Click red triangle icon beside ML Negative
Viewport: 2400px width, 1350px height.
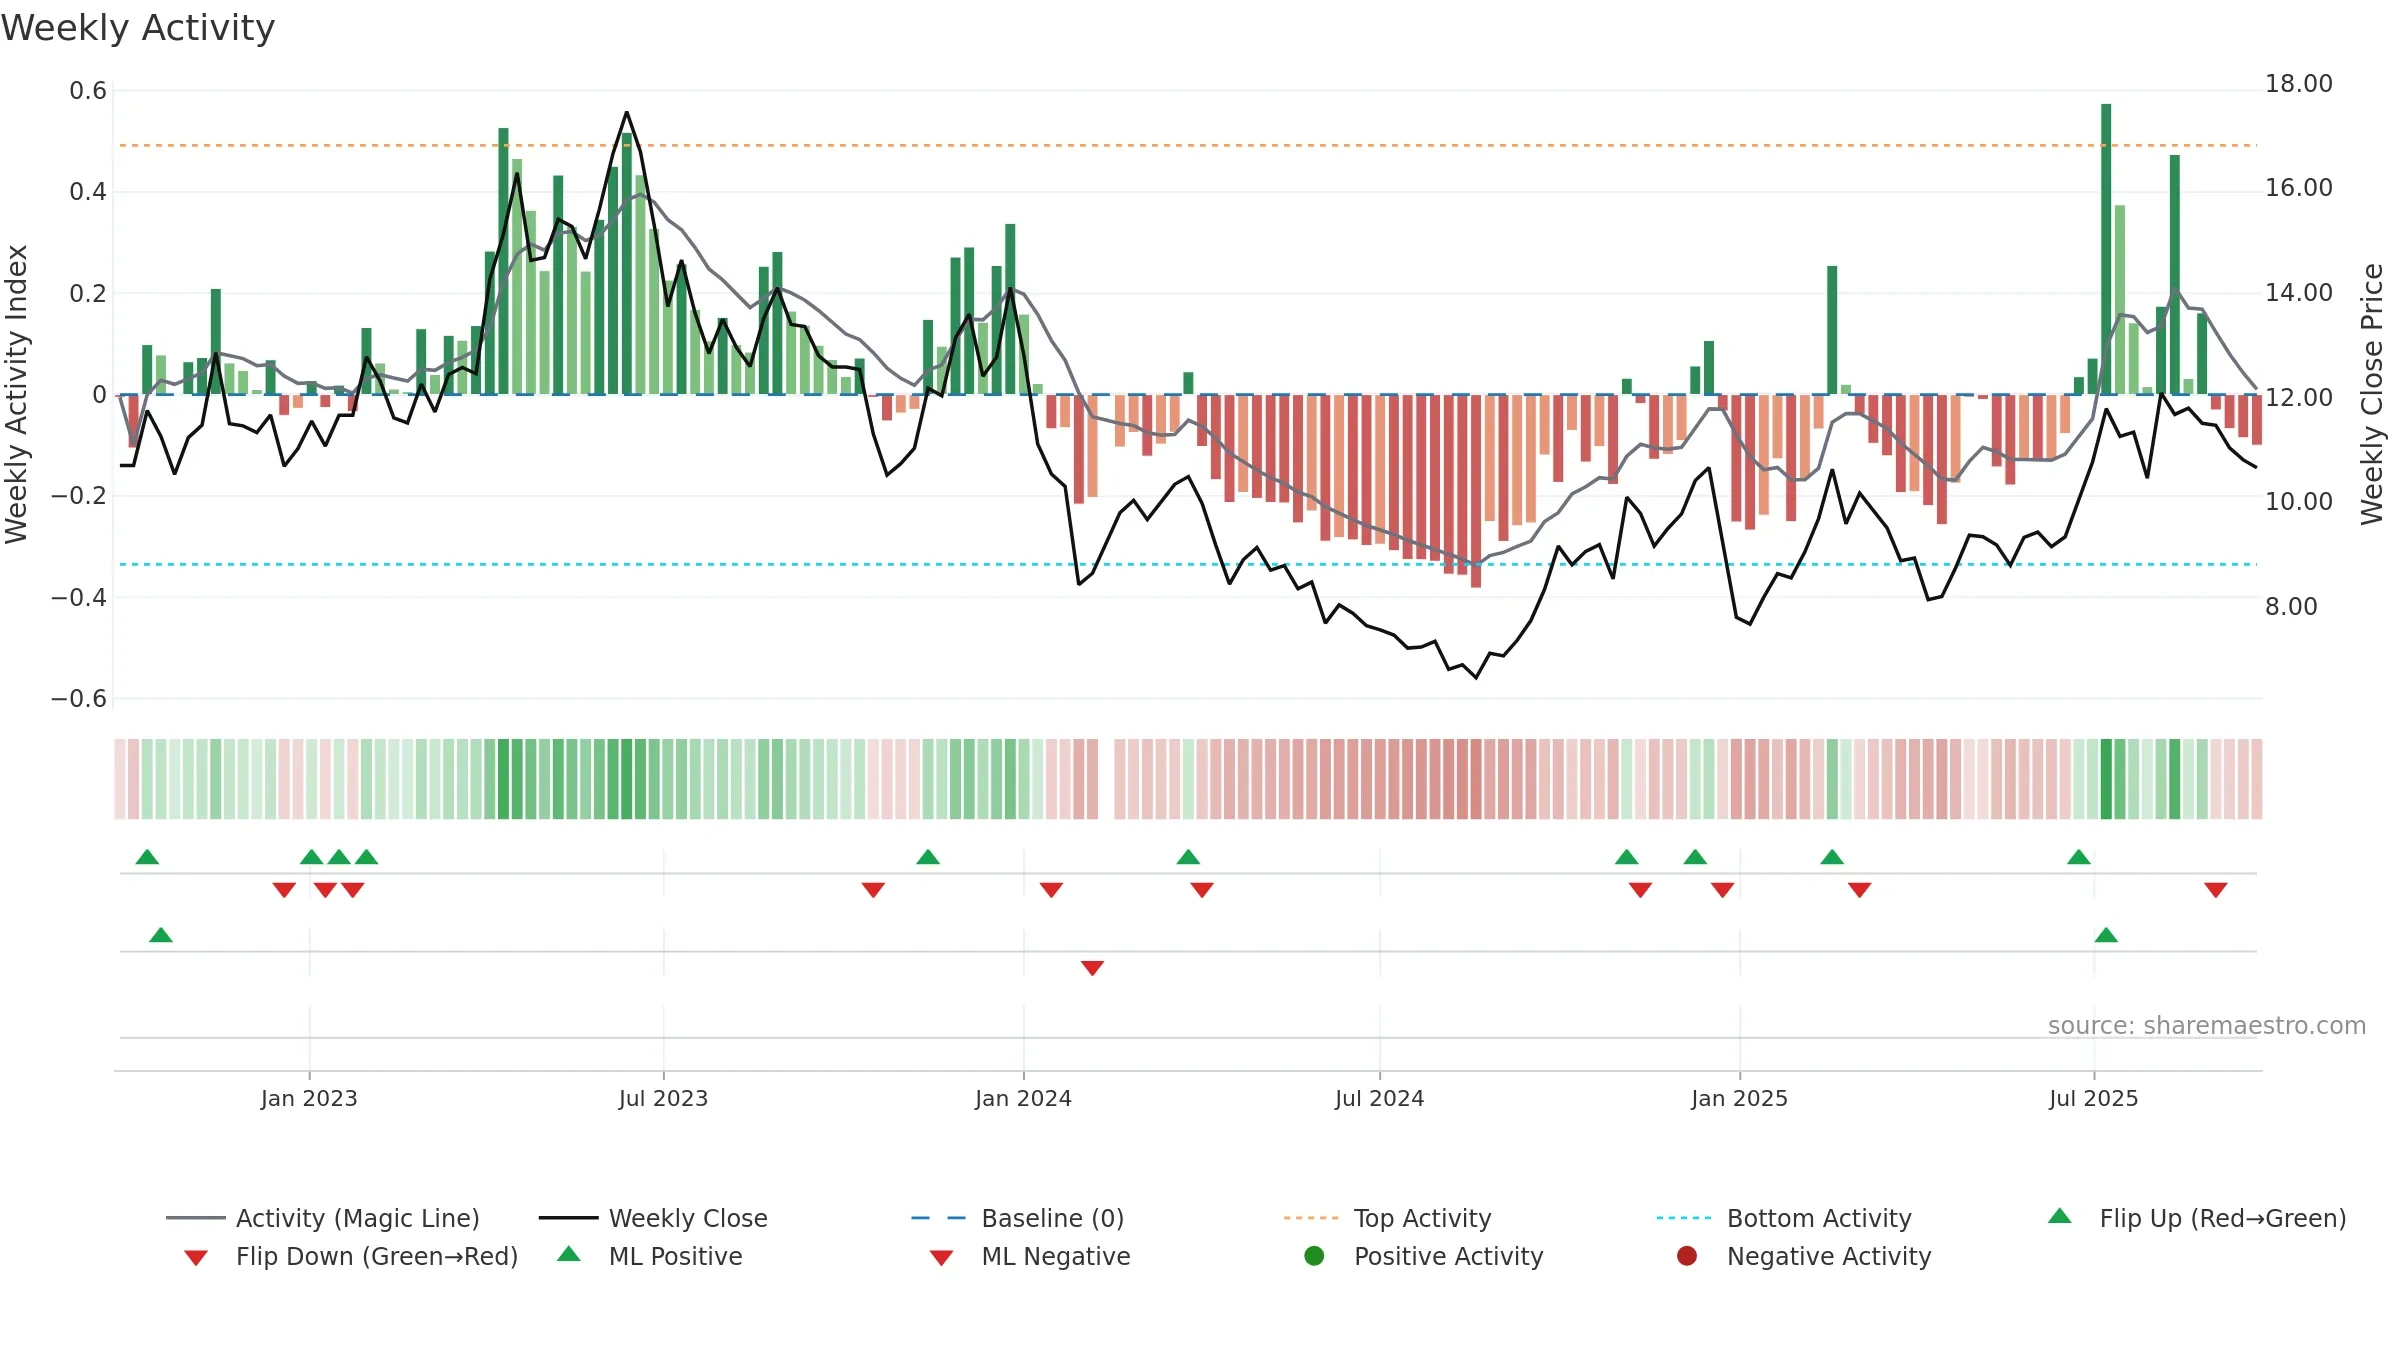(x=941, y=1258)
